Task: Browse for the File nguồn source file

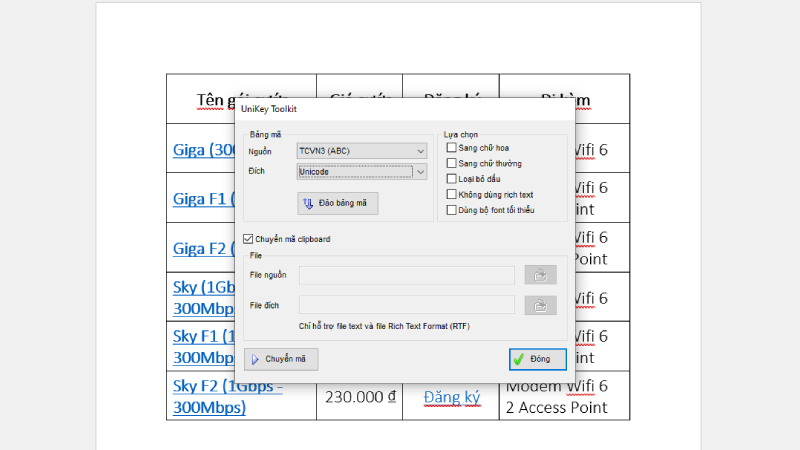Action: coord(540,275)
